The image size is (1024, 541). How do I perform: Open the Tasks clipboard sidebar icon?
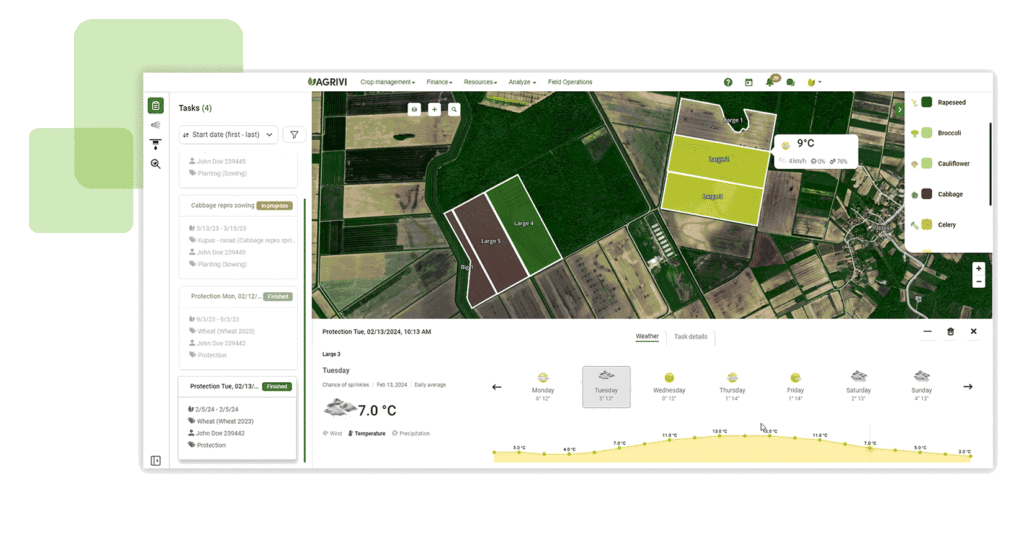155,106
